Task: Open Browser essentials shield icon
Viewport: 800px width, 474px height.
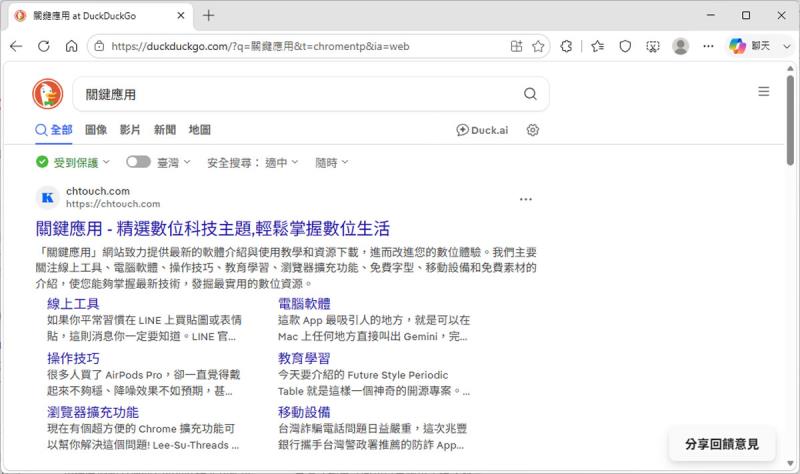Action: (x=625, y=46)
